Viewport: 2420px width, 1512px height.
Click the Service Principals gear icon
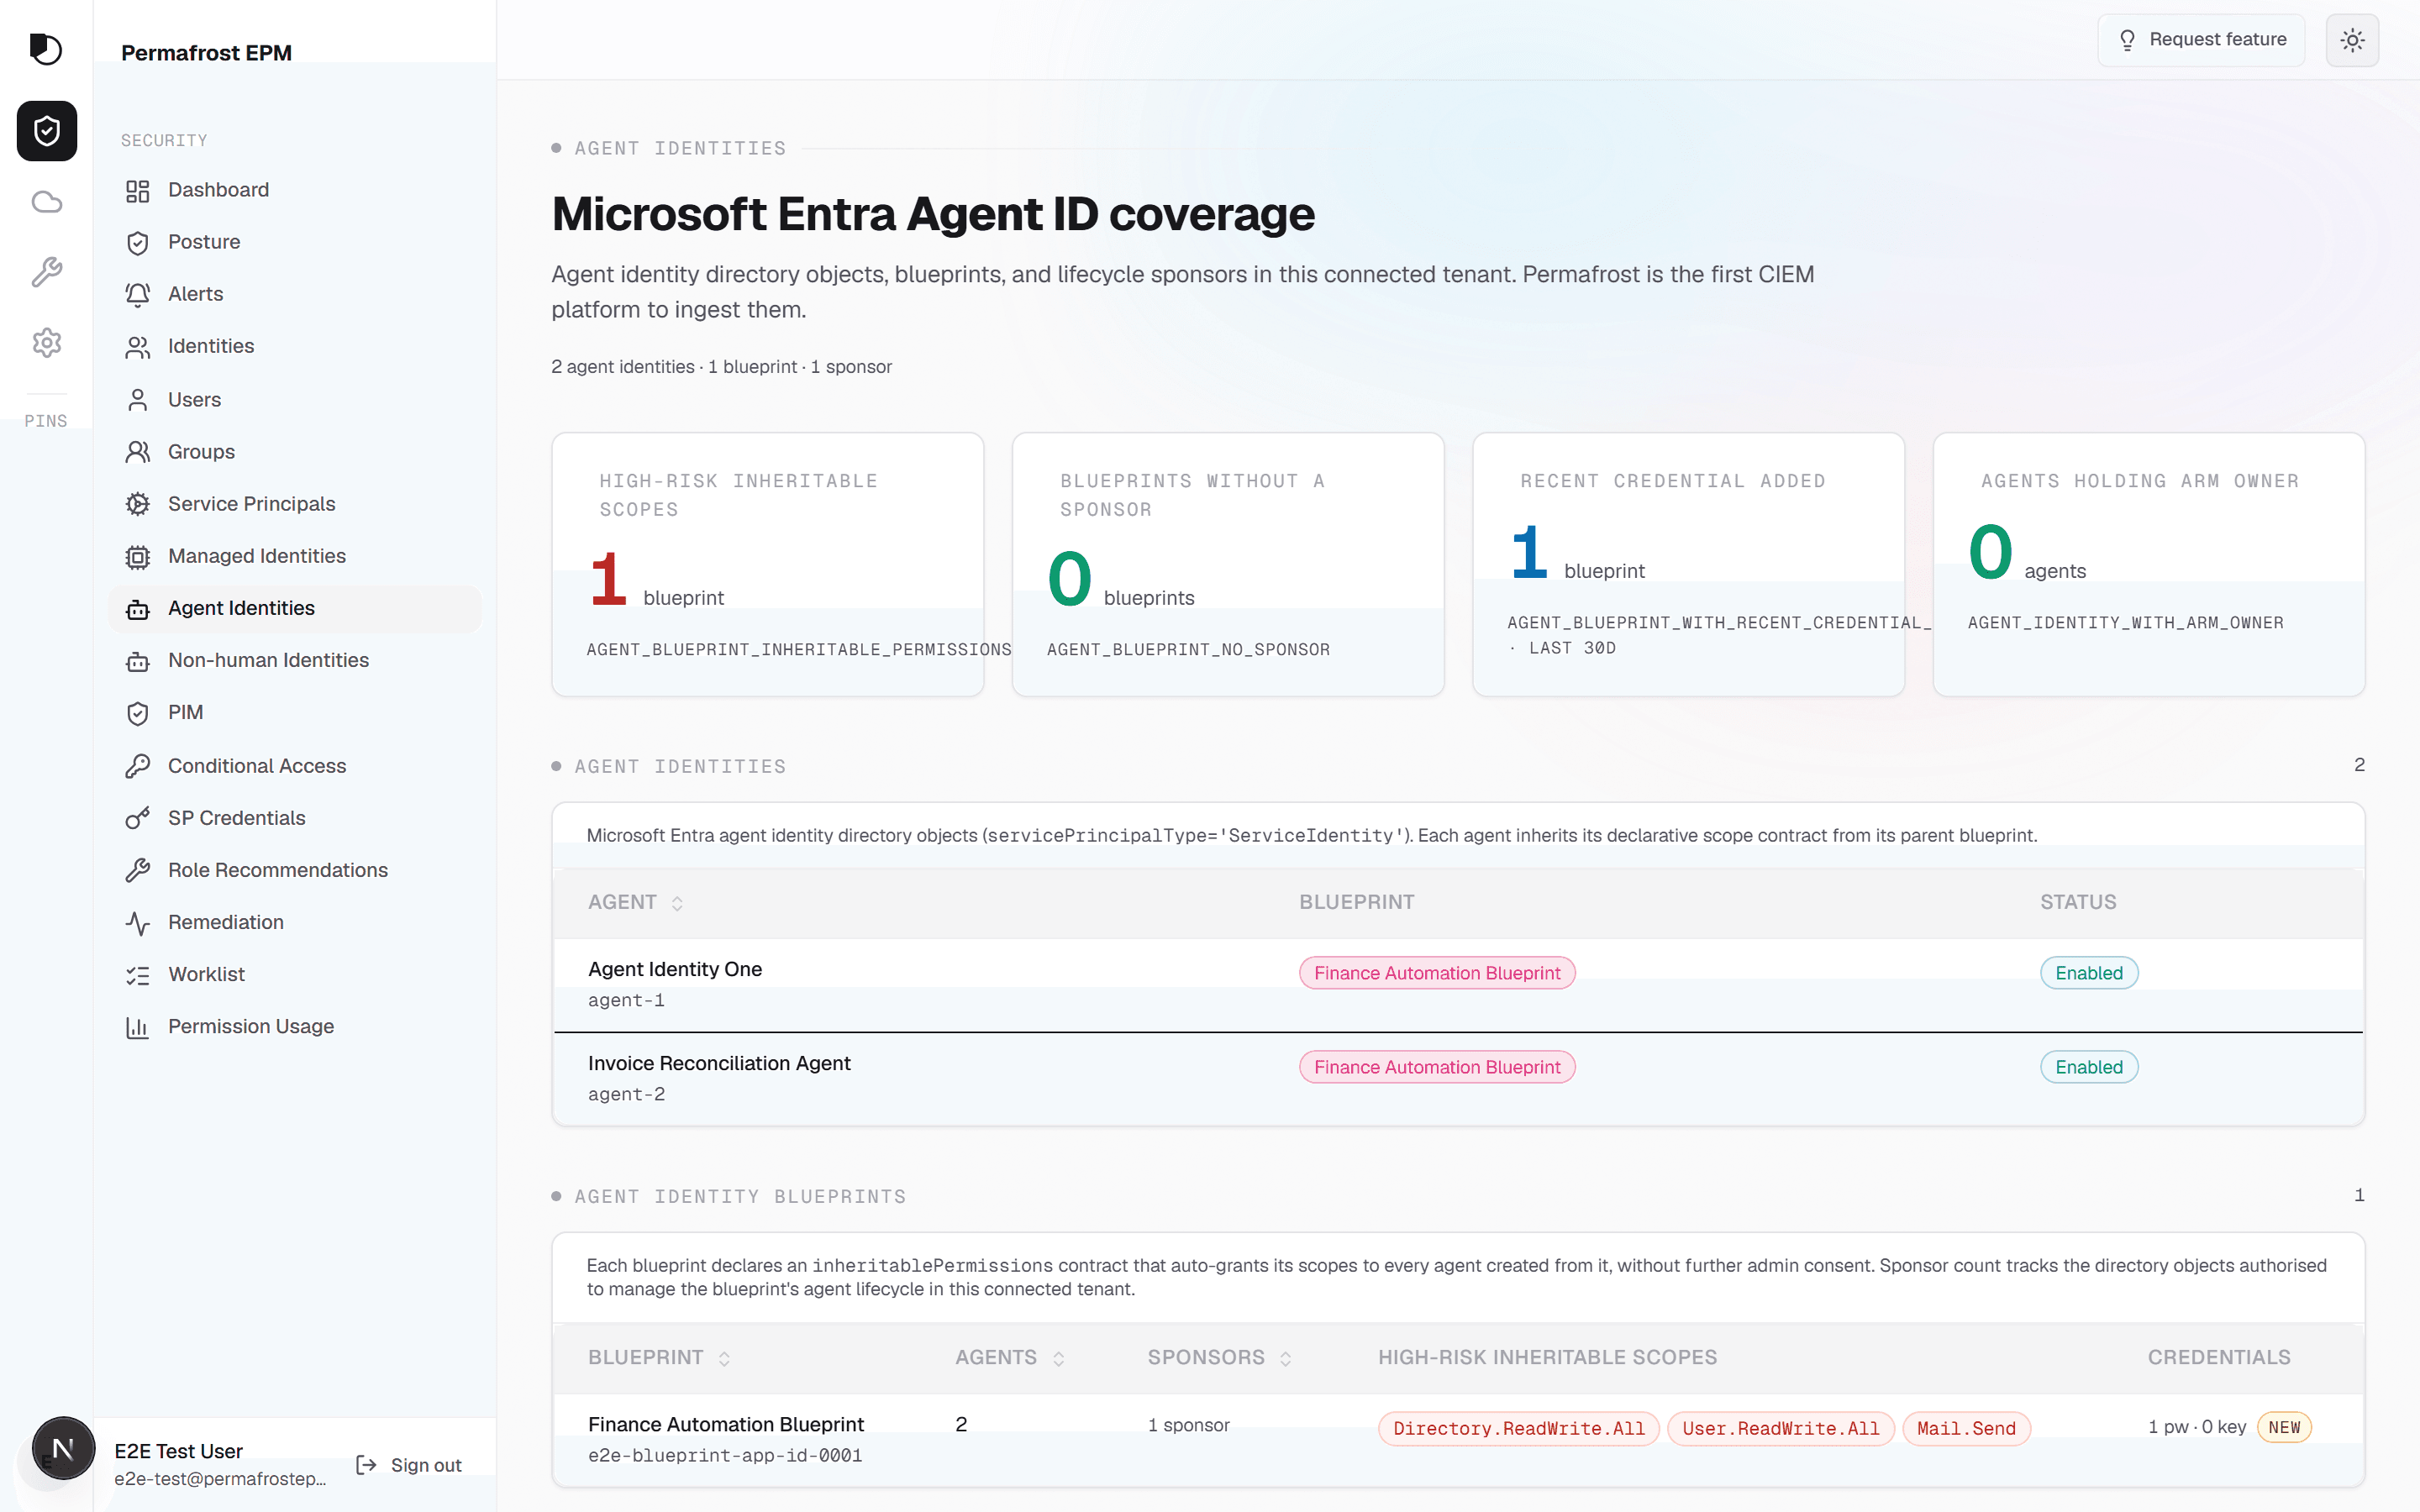pos(138,504)
